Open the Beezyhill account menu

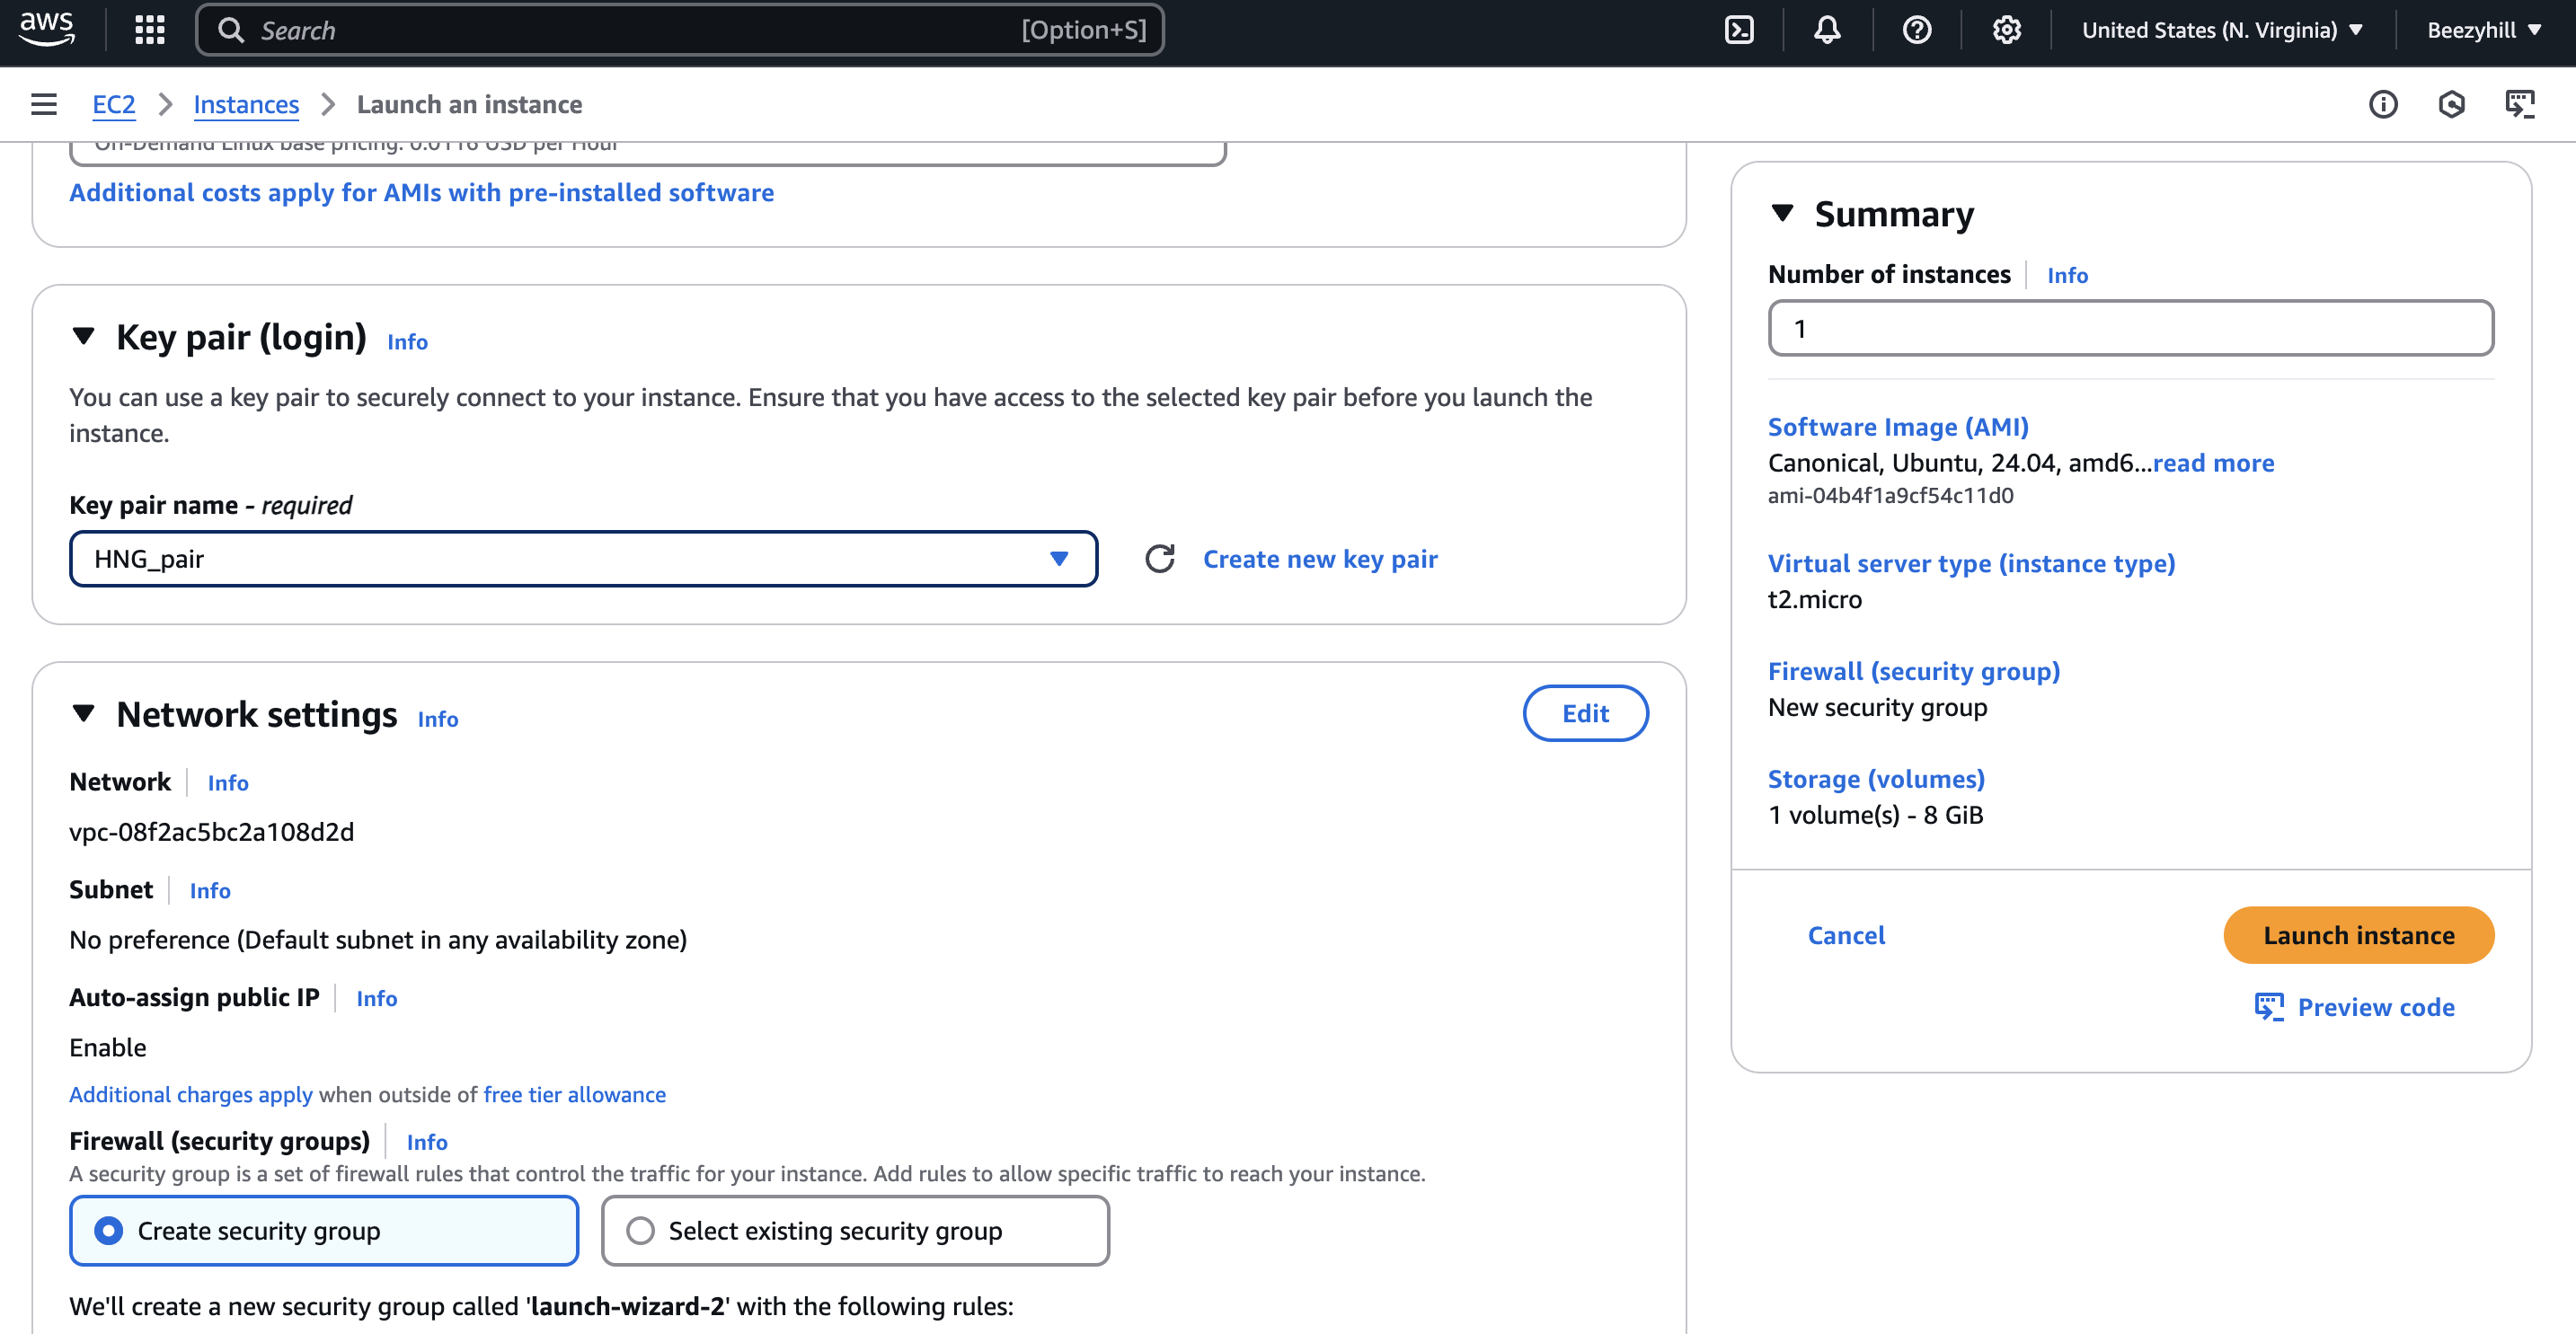pos(2484,30)
